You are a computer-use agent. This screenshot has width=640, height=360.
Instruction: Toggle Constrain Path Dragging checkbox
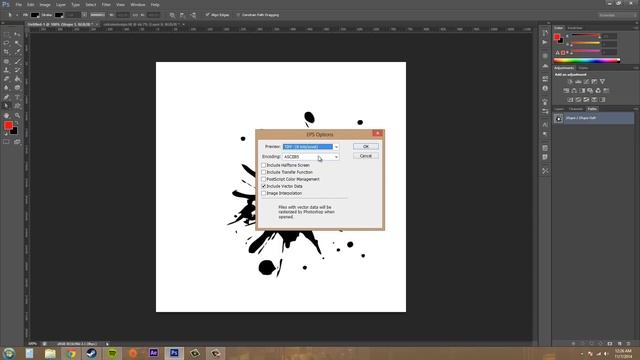pyautogui.click(x=238, y=15)
